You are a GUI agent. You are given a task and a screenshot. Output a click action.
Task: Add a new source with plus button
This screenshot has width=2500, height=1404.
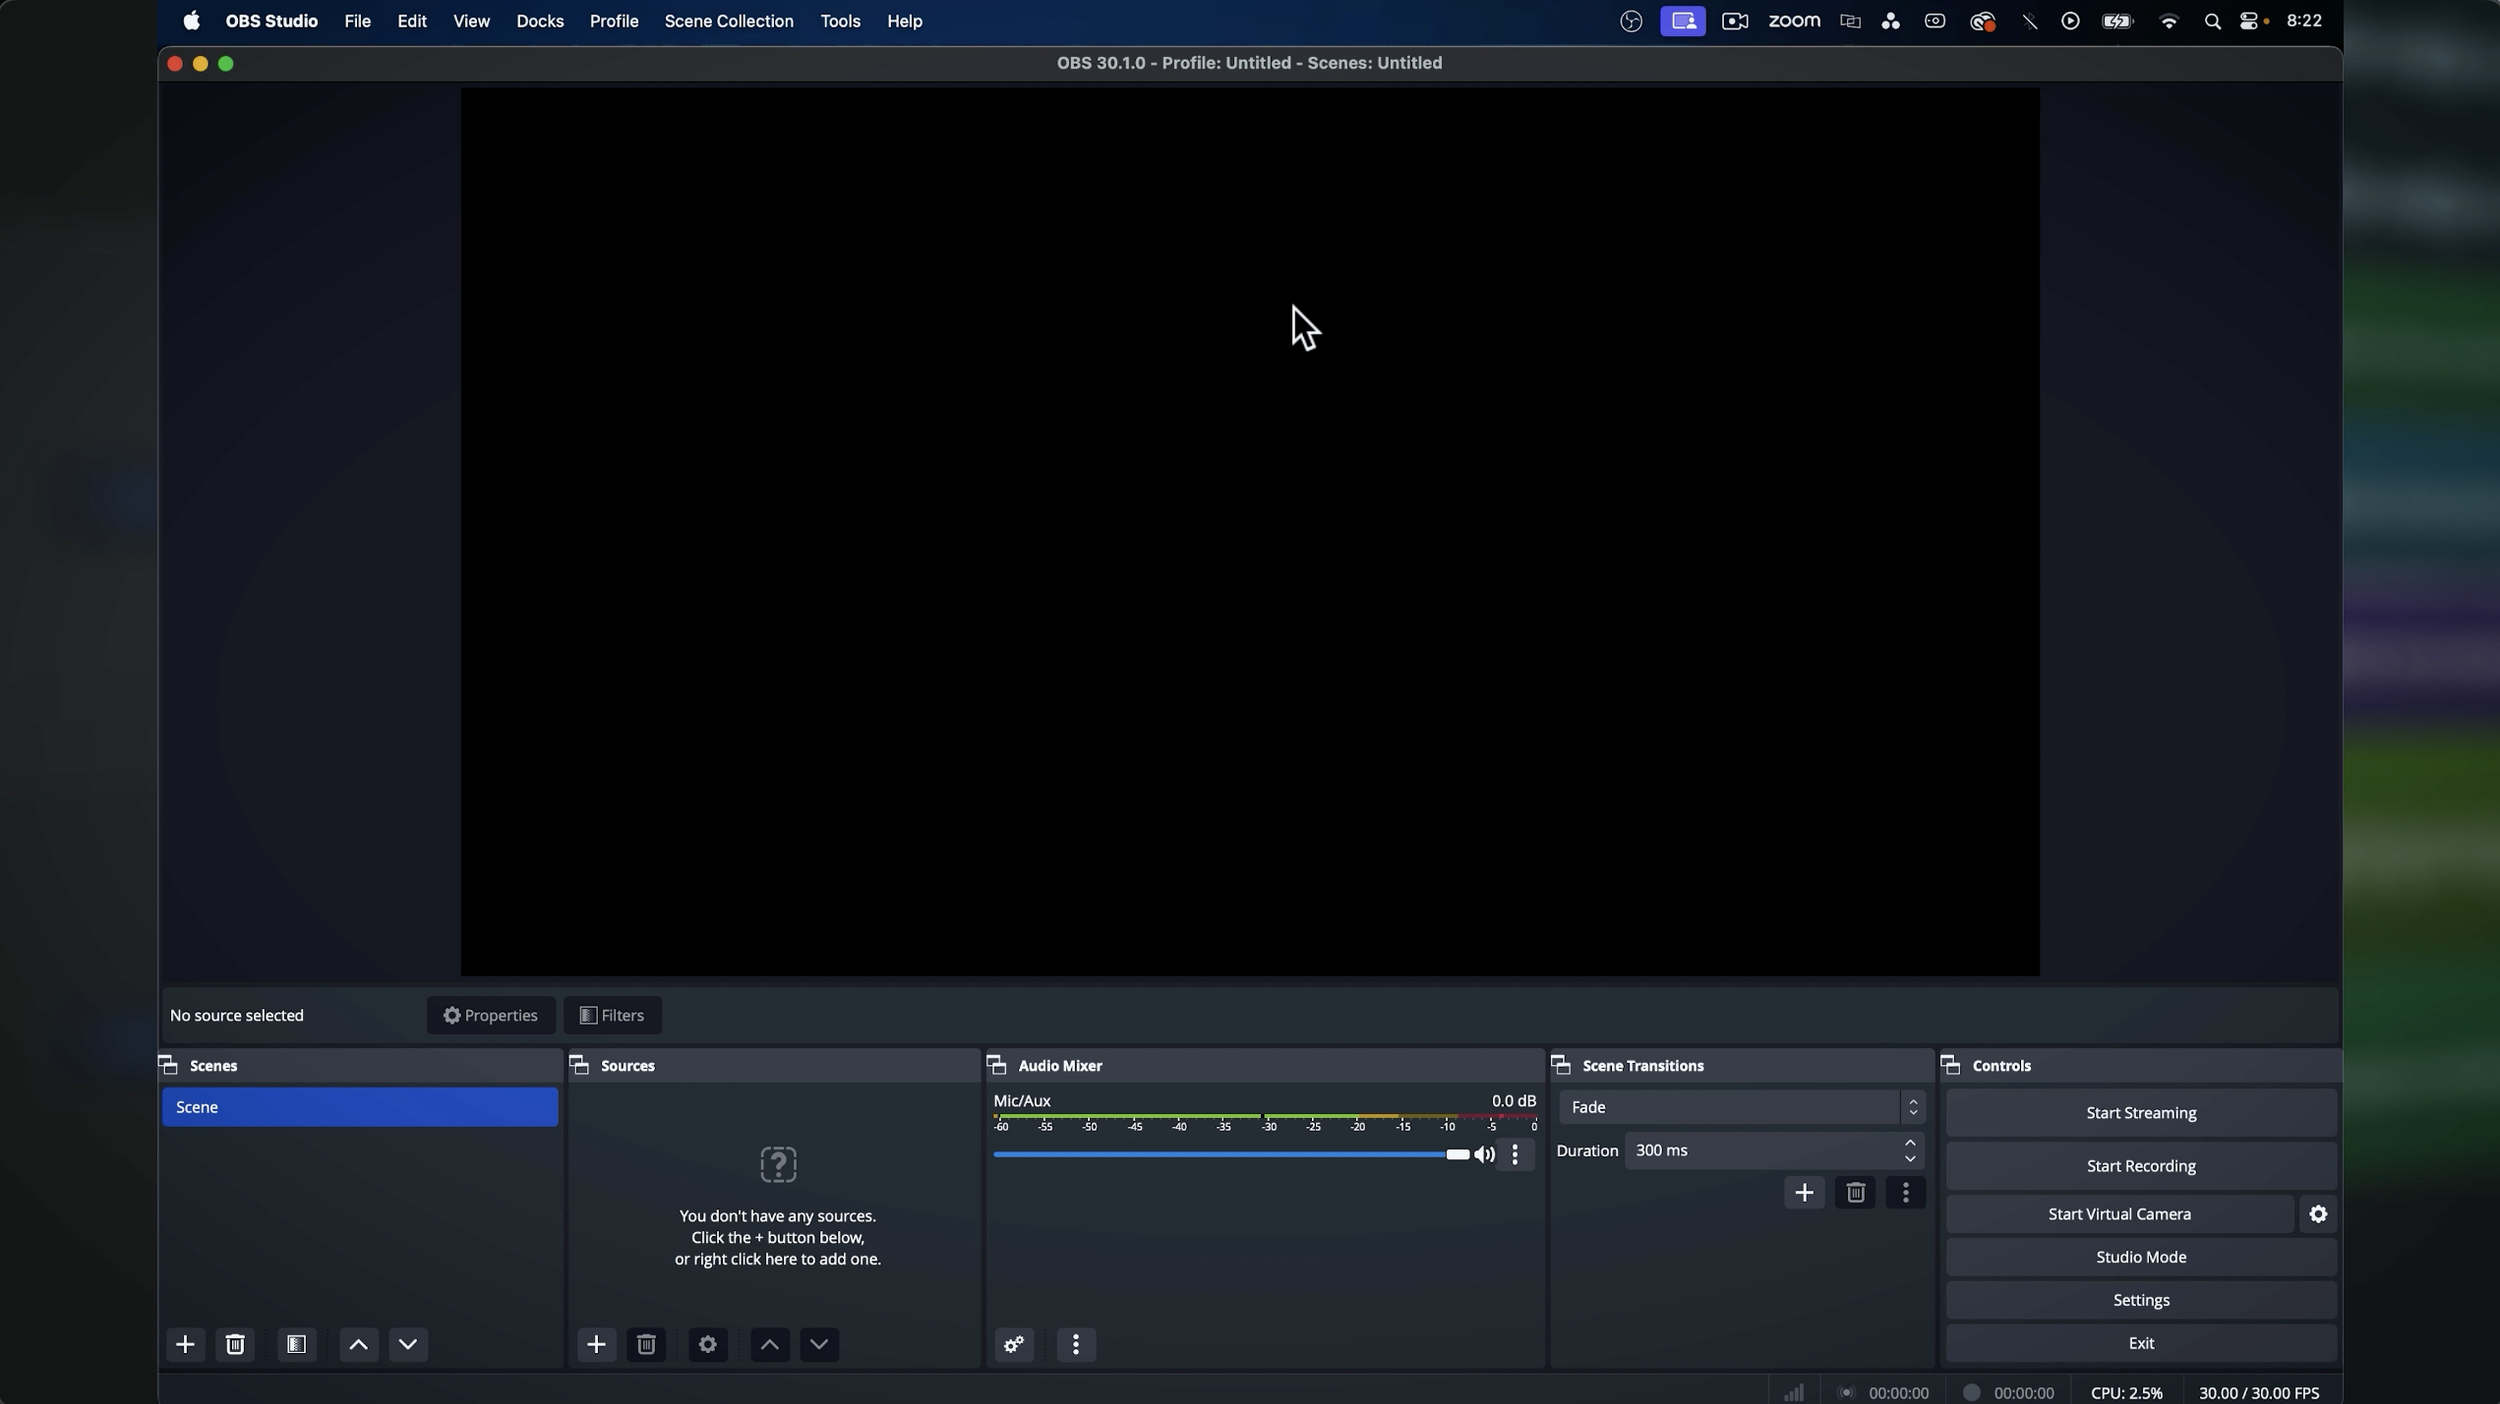pos(596,1345)
